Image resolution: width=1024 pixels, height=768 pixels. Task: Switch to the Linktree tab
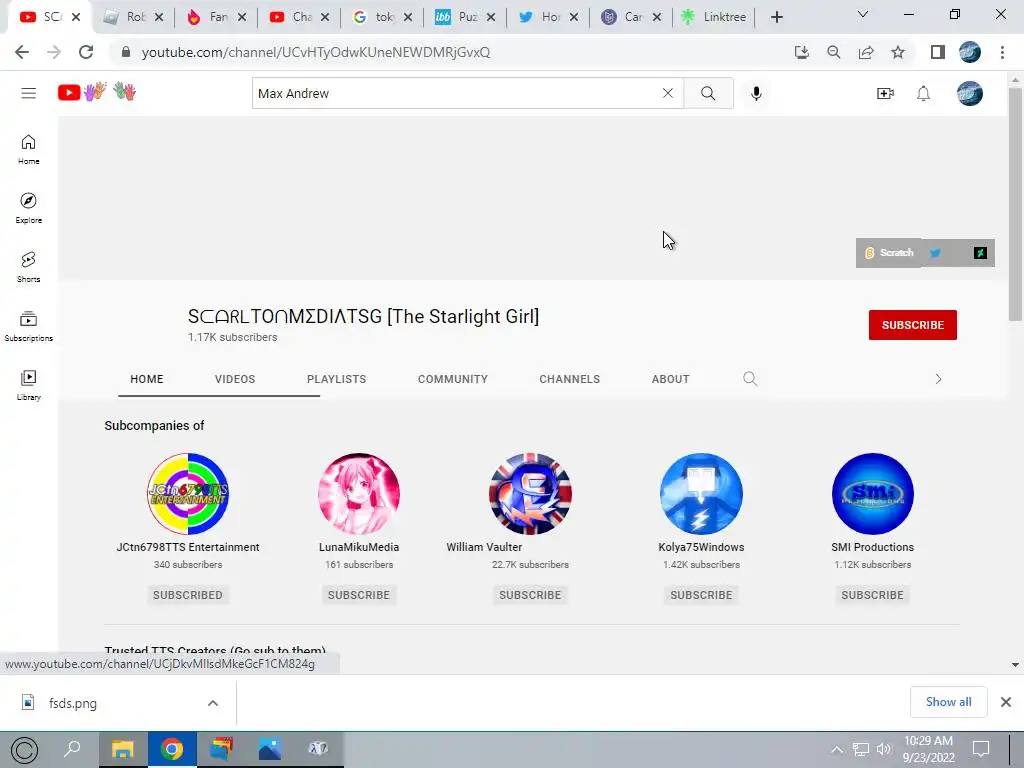pyautogui.click(x=714, y=17)
